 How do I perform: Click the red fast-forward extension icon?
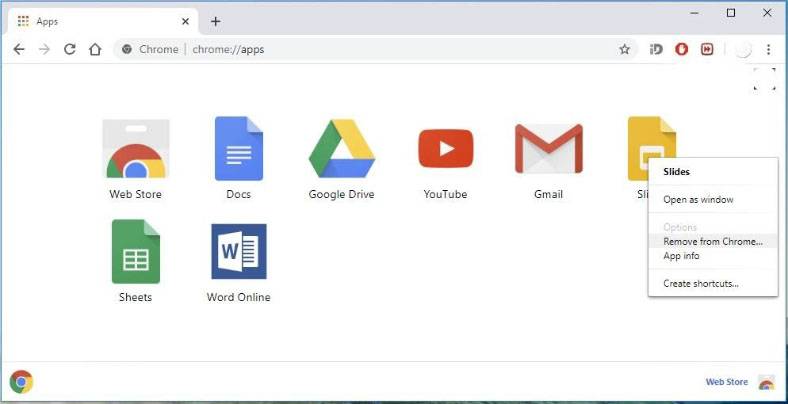pyautogui.click(x=707, y=49)
